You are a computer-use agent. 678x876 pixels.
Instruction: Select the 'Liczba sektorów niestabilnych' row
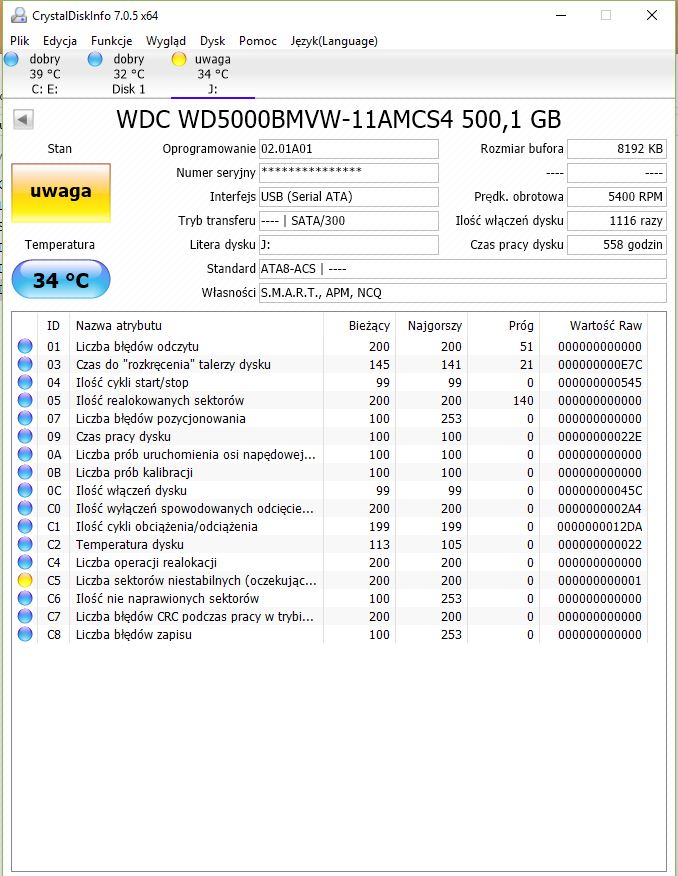coord(330,580)
